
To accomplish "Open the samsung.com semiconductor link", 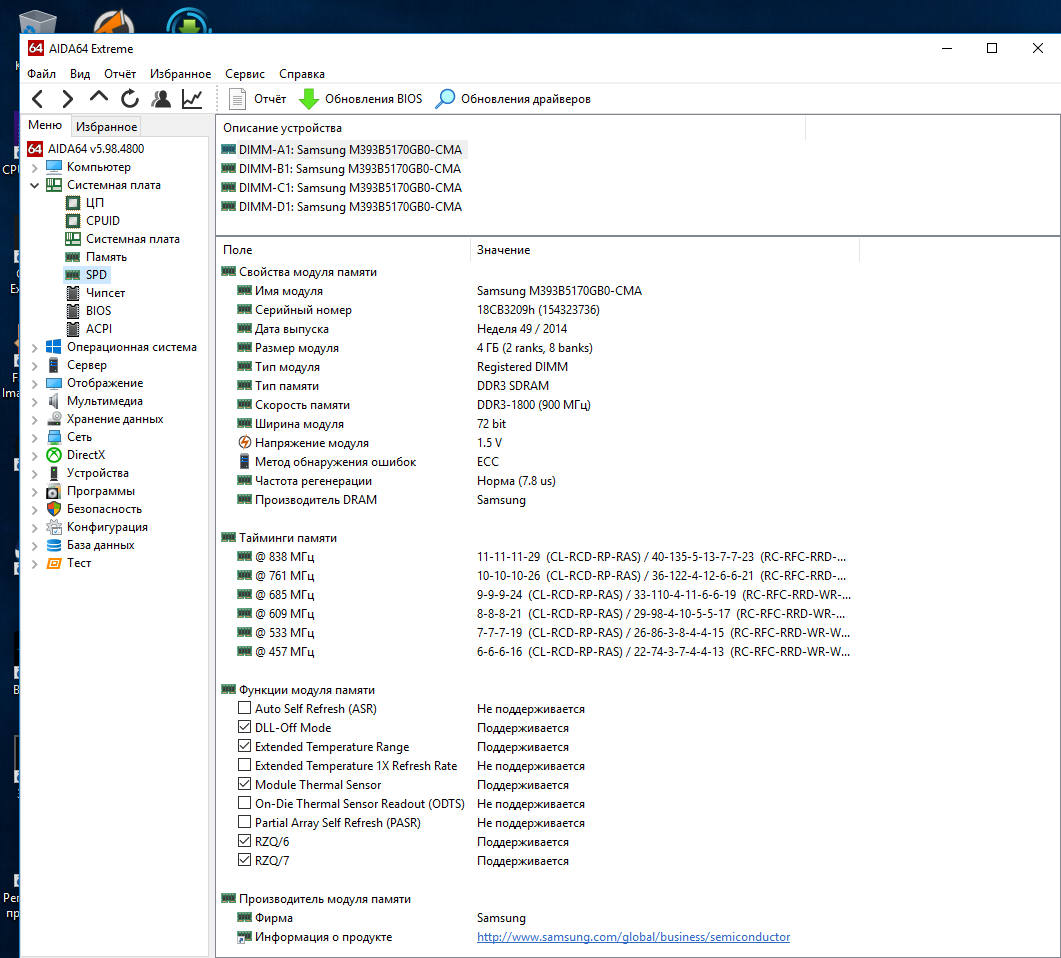I will [633, 937].
